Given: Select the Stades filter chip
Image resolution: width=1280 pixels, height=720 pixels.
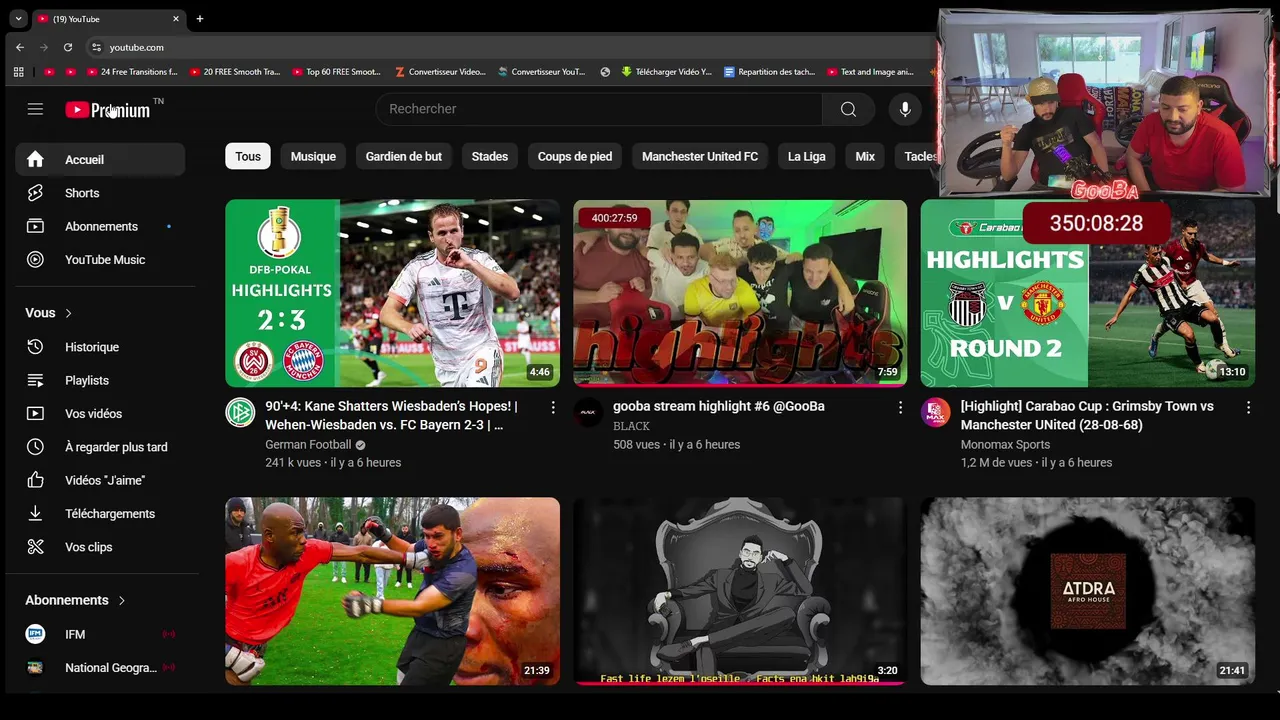Looking at the screenshot, I should coord(490,156).
